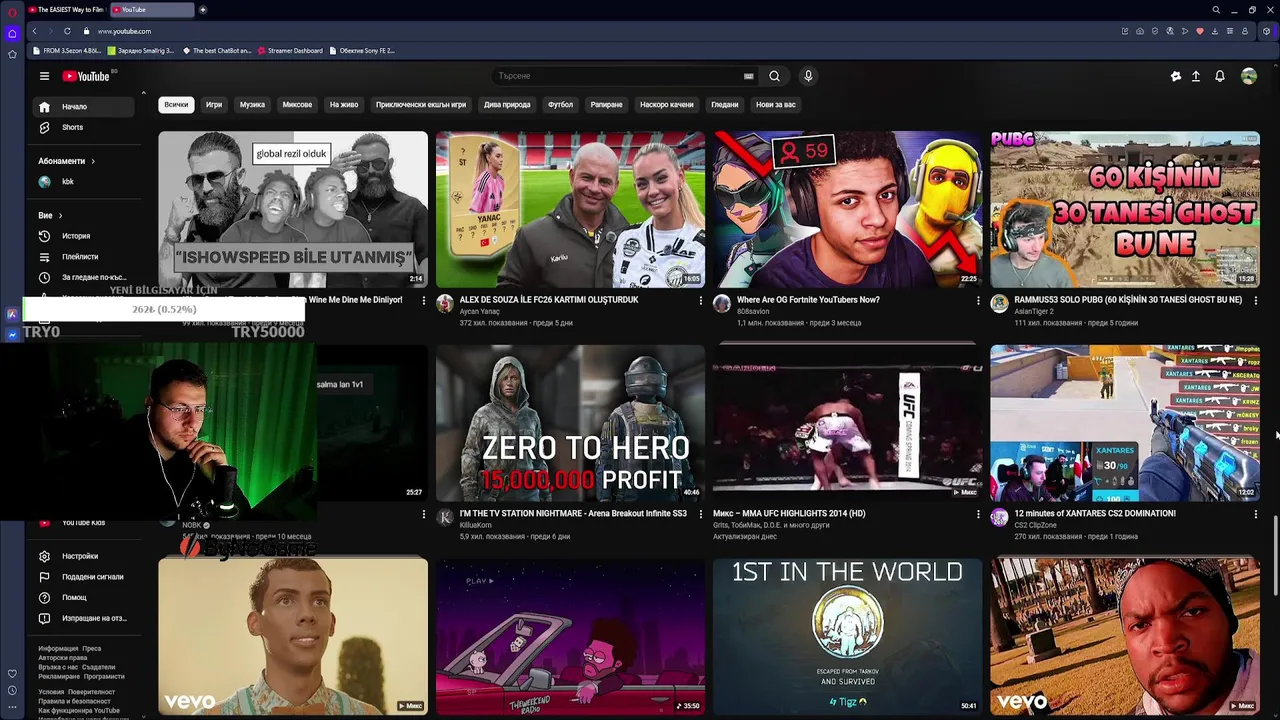The image size is (1280, 720).
Task: Open browser downloads icon
Action: coord(1215,31)
